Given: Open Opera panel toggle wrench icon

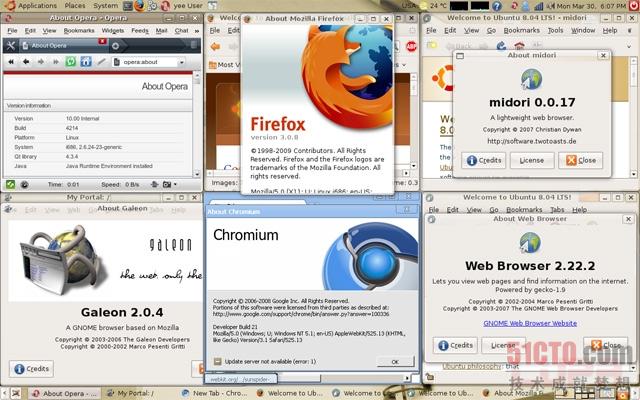Looking at the screenshot, I should pyautogui.click(x=11, y=46).
